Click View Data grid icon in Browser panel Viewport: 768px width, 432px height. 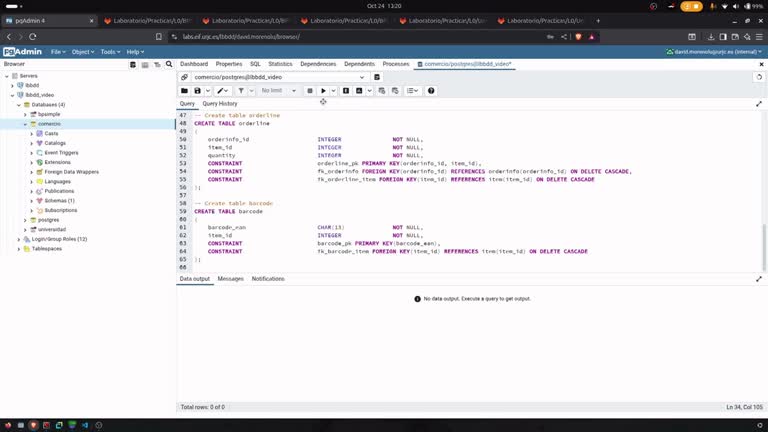(x=145, y=64)
